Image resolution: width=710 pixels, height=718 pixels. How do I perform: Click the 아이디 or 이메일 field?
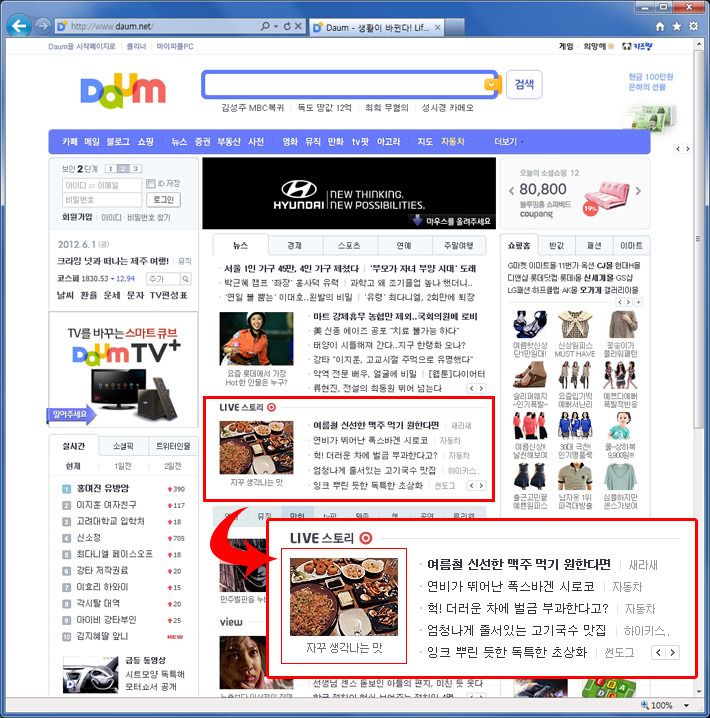(x=102, y=185)
